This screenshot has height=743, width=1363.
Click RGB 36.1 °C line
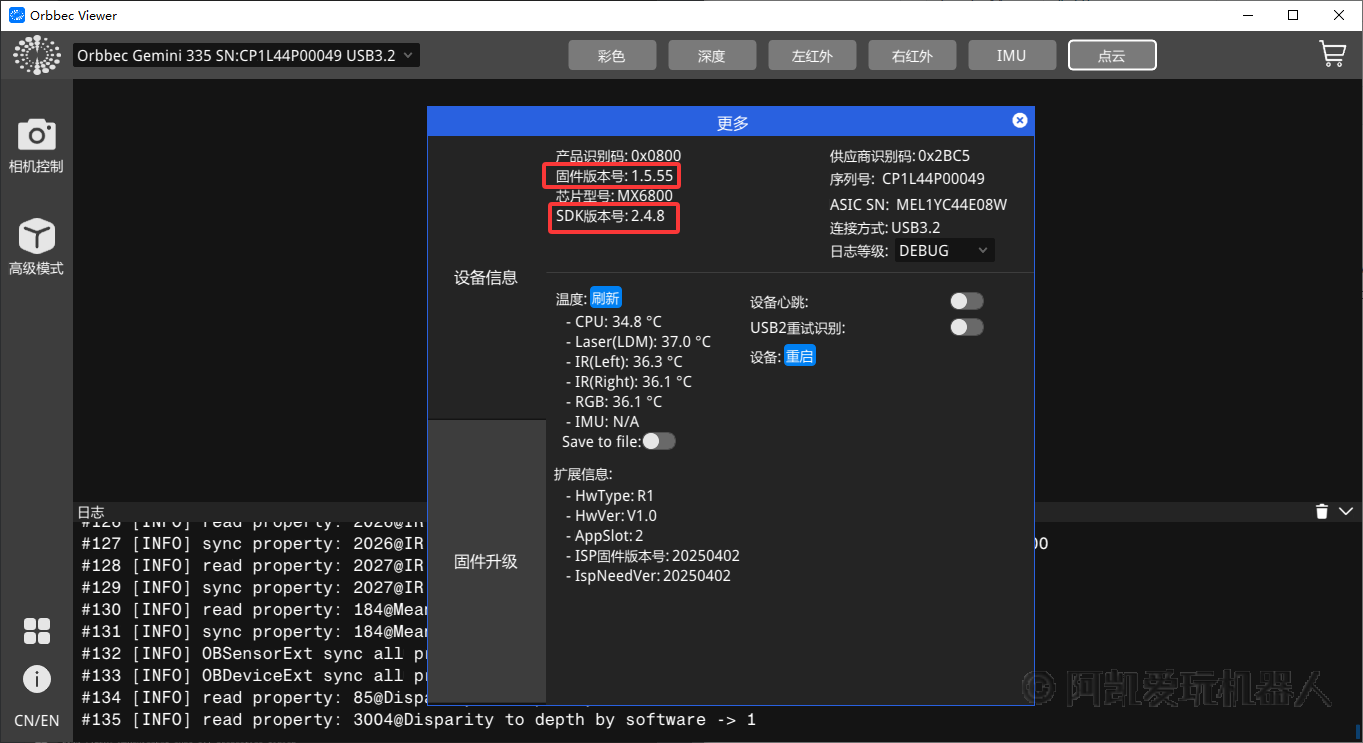(613, 402)
